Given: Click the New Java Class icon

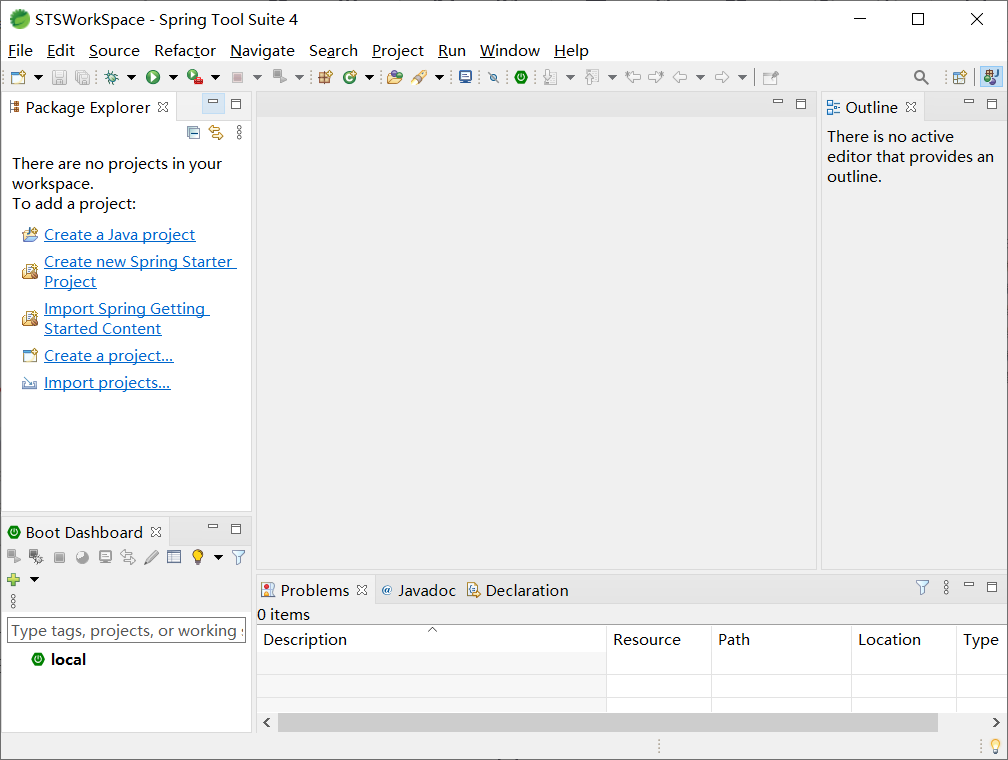Looking at the screenshot, I should tap(350, 77).
